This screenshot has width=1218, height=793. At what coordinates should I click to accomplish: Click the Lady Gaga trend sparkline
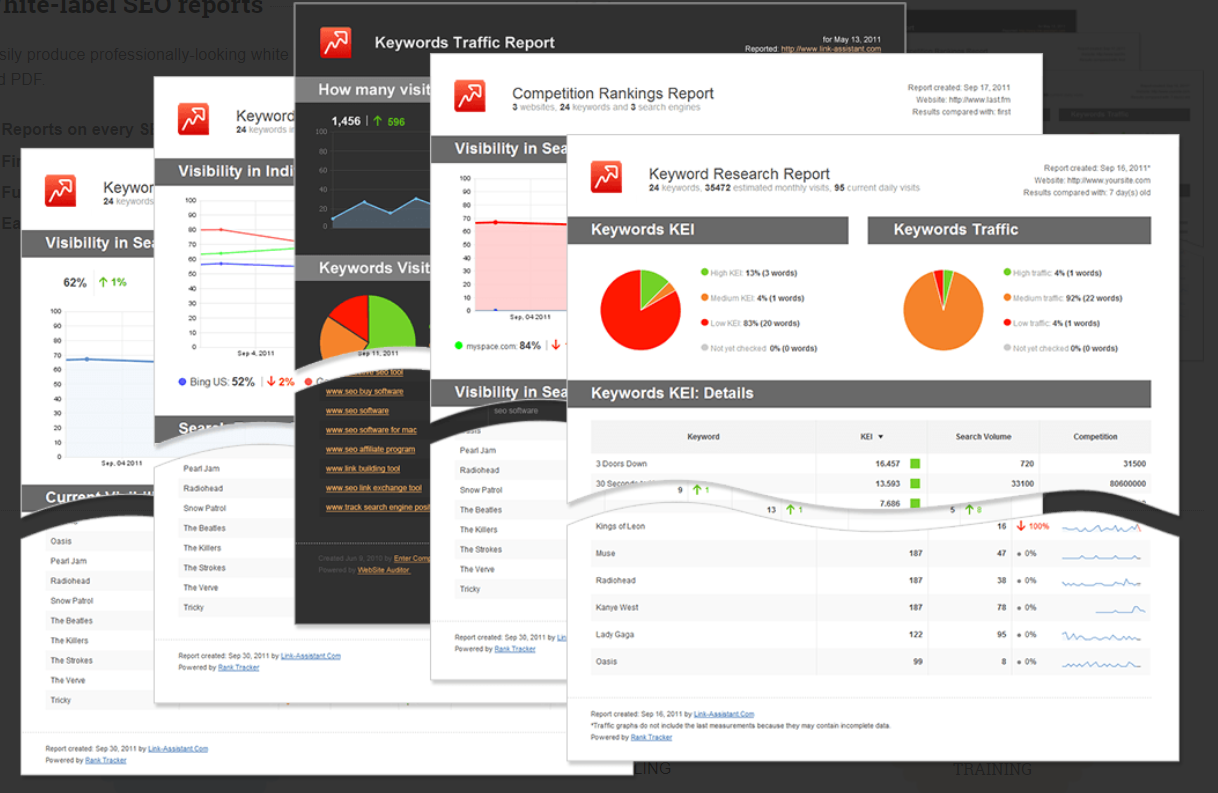(x=1103, y=634)
